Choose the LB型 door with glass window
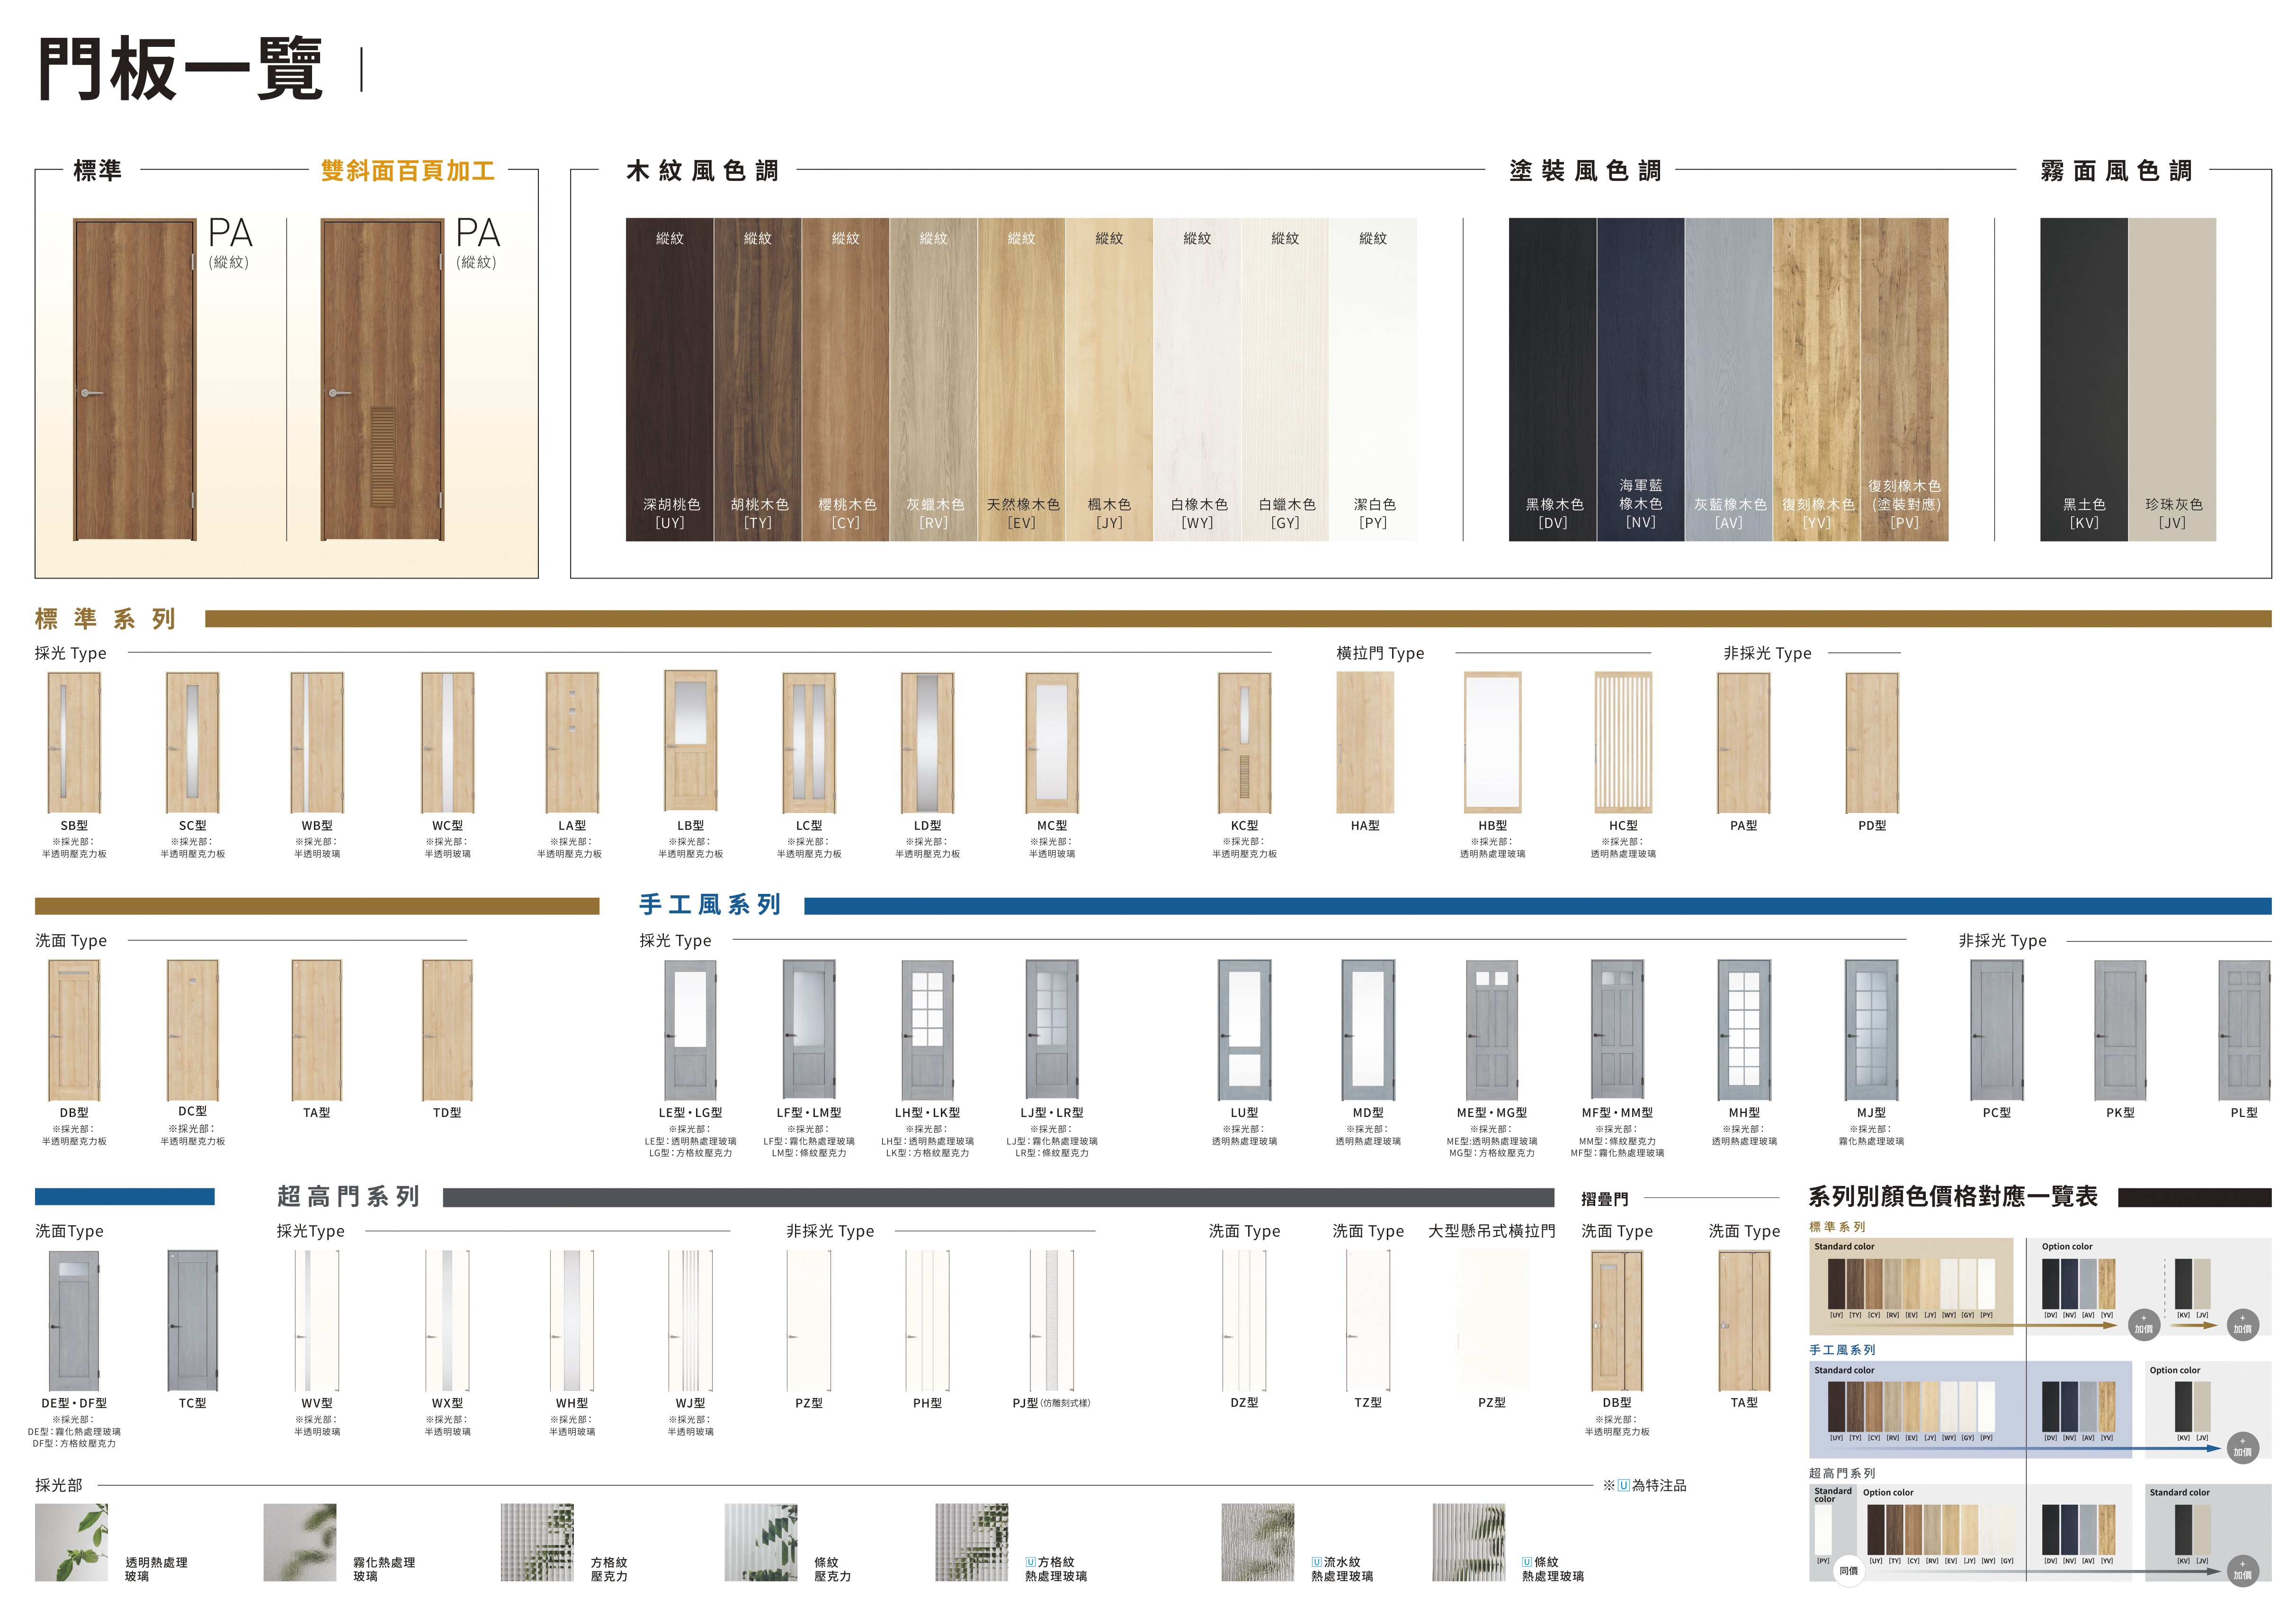 pyautogui.click(x=690, y=742)
